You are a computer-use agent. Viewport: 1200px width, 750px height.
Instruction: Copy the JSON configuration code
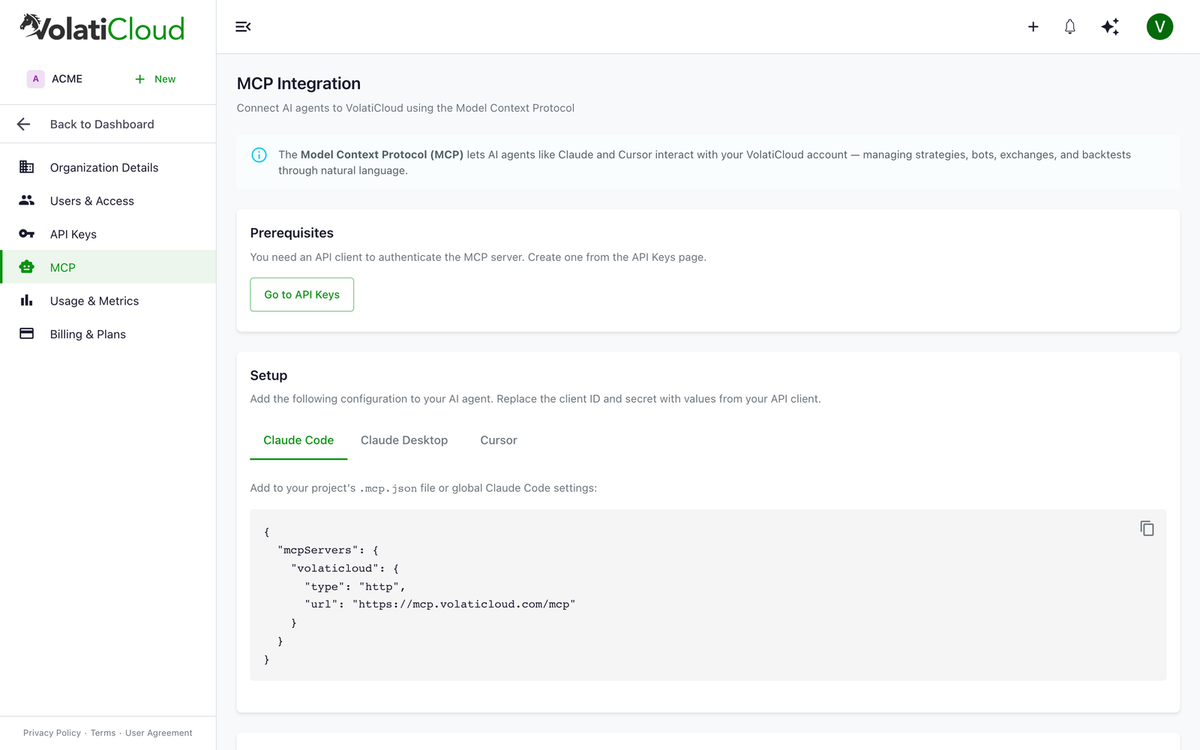[x=1147, y=528]
